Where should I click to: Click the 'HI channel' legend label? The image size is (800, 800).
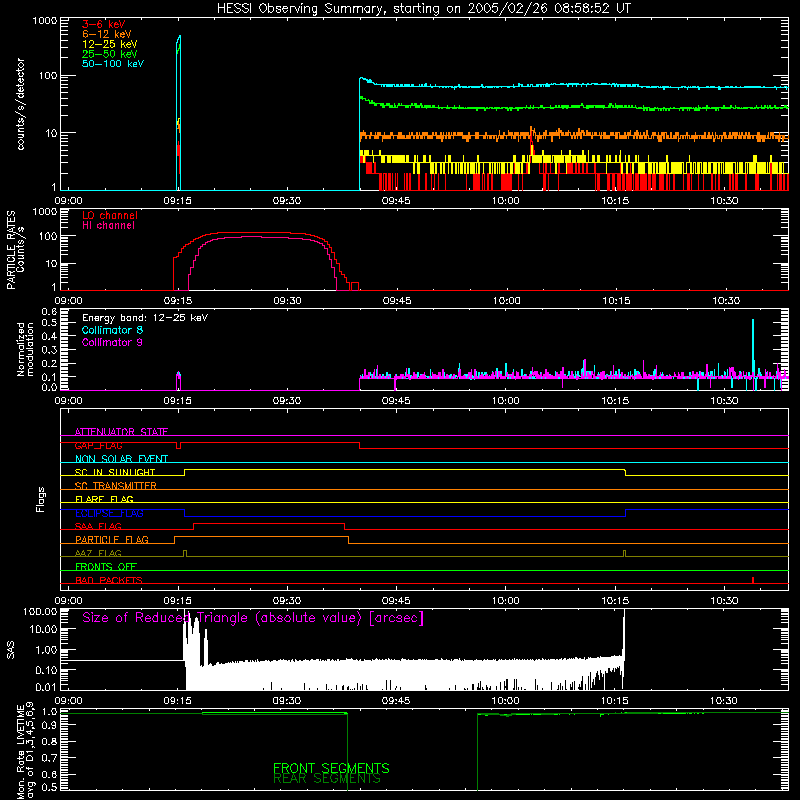pyautogui.click(x=108, y=225)
